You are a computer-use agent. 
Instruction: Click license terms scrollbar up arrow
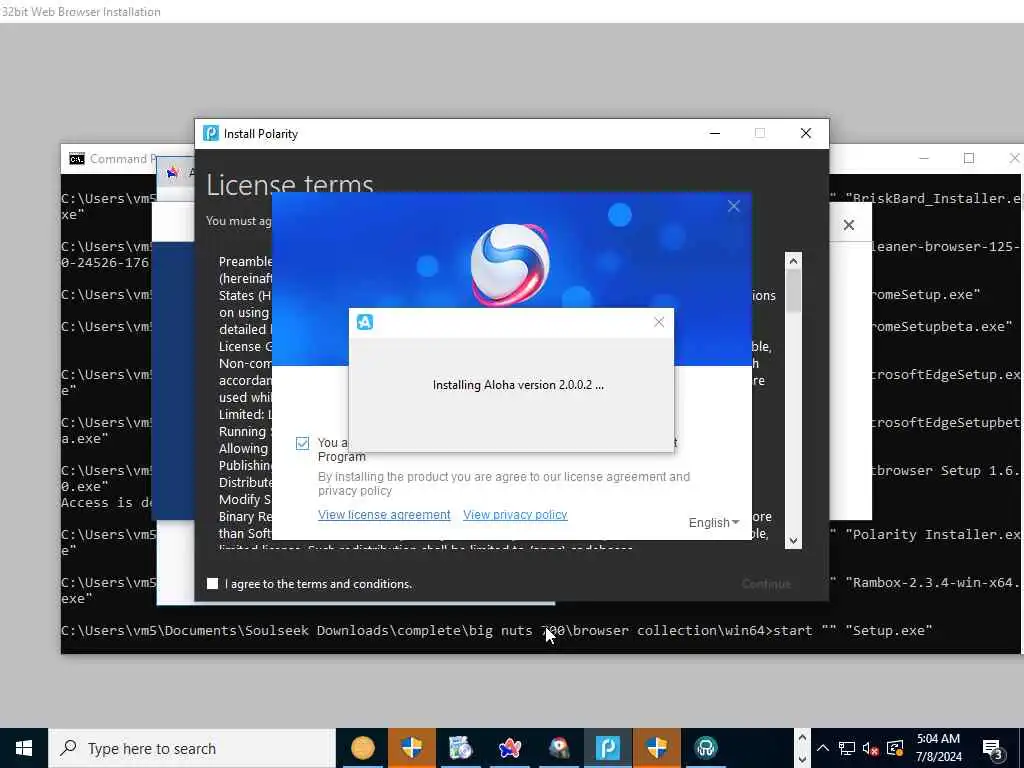(x=793, y=261)
